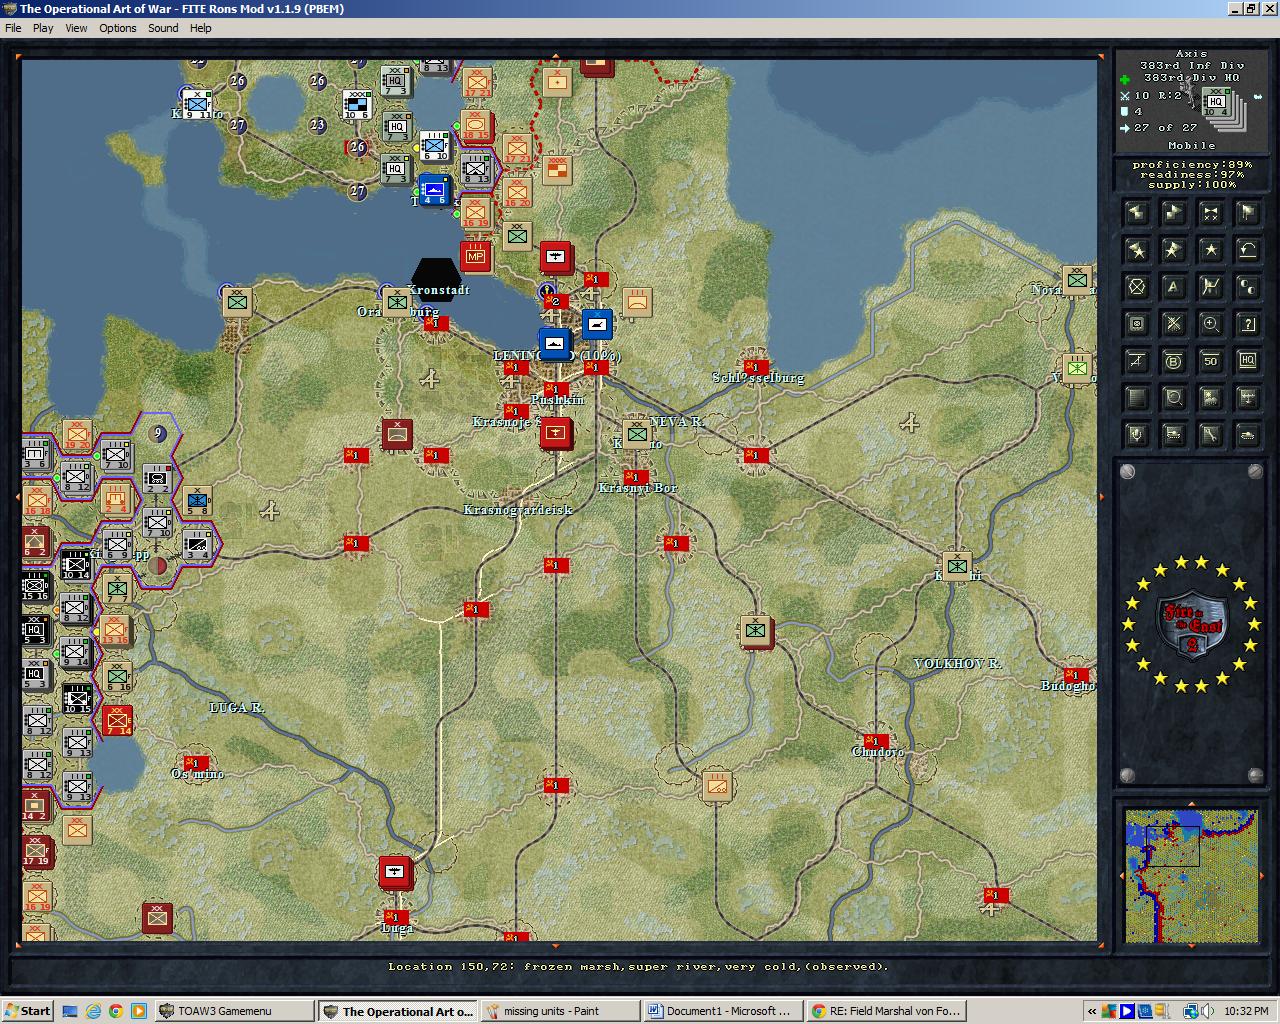This screenshot has height=1024, width=1280.
Task: Select the red MP unit near Kronstadt
Action: click(475, 257)
